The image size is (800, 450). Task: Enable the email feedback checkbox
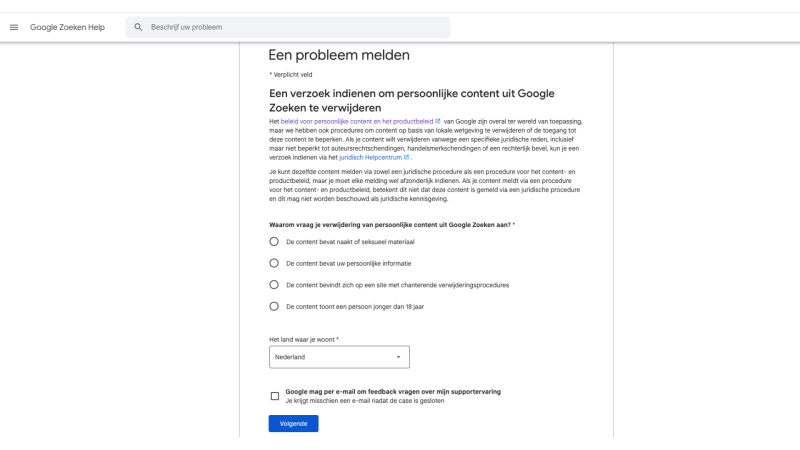click(275, 396)
